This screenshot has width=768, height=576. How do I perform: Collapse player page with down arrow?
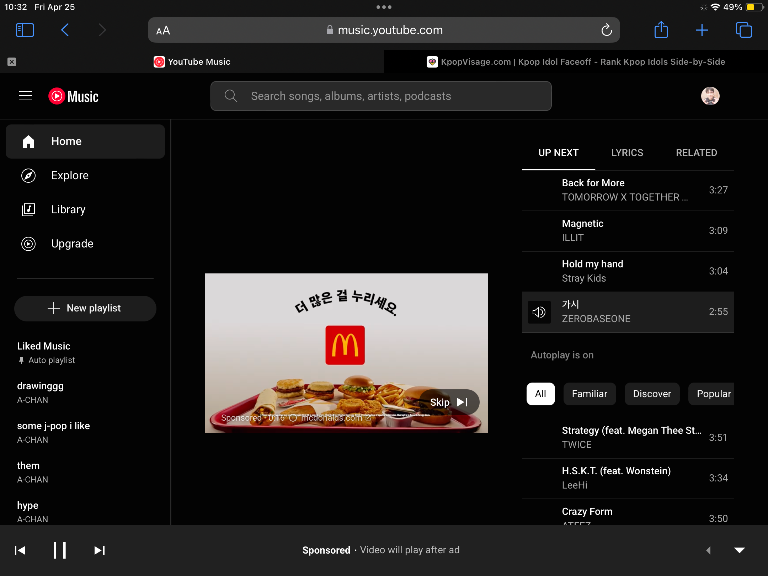(x=740, y=551)
